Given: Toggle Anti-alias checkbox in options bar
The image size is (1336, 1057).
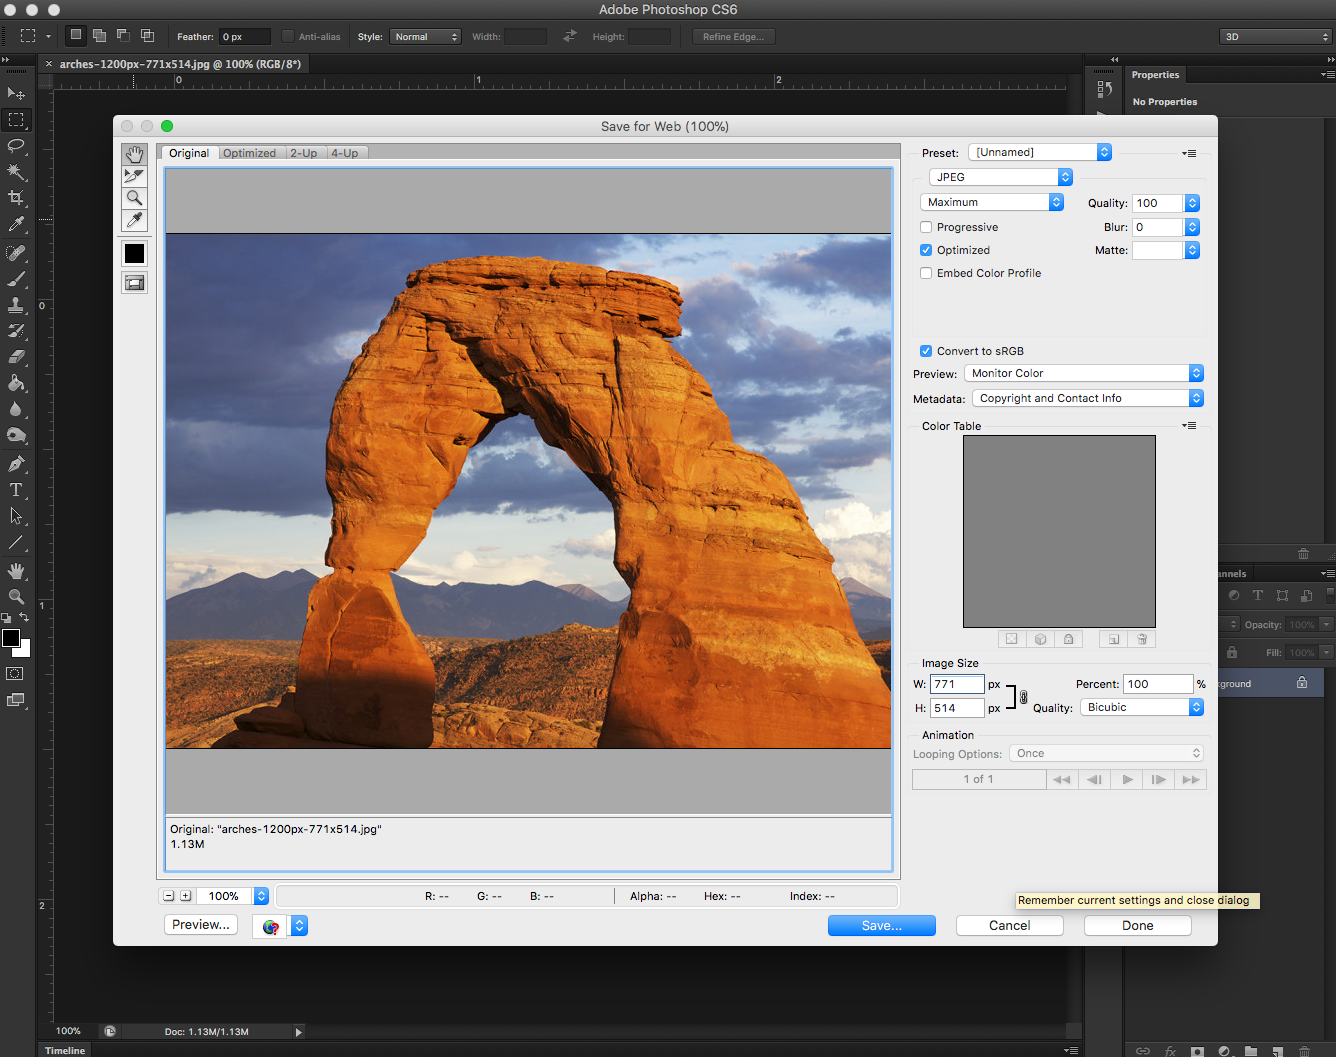Looking at the screenshot, I should coord(288,37).
